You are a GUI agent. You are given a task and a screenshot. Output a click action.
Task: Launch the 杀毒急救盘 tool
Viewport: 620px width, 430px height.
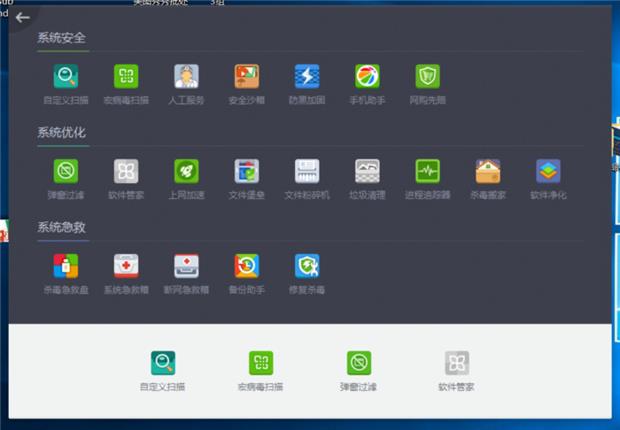coord(66,266)
